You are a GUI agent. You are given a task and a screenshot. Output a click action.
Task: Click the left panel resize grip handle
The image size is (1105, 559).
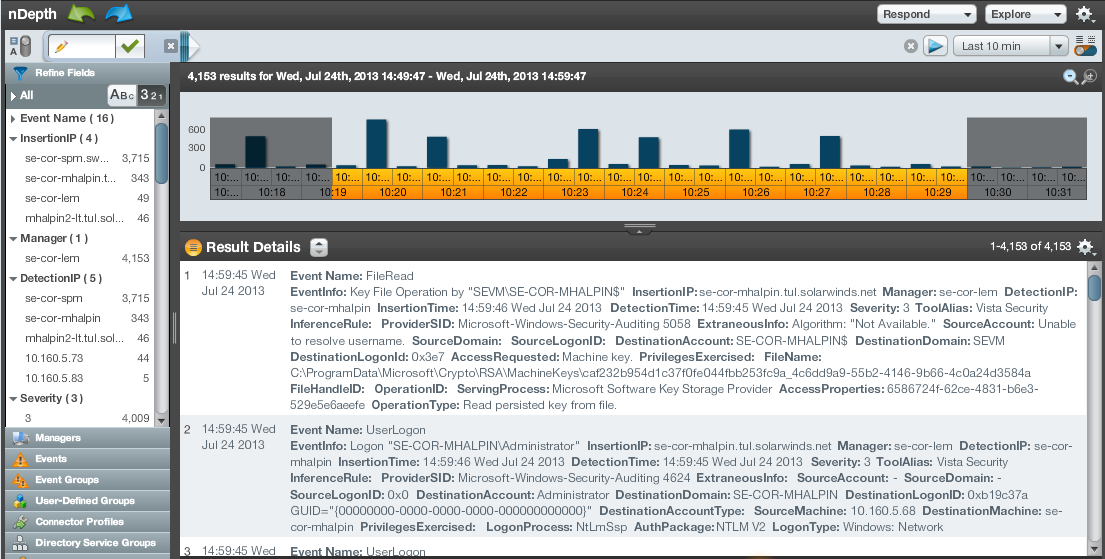[x=174, y=328]
